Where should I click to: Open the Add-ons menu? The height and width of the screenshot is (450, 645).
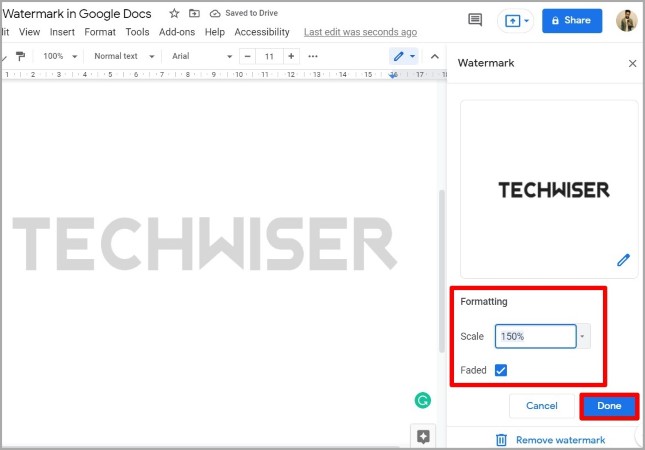(177, 32)
